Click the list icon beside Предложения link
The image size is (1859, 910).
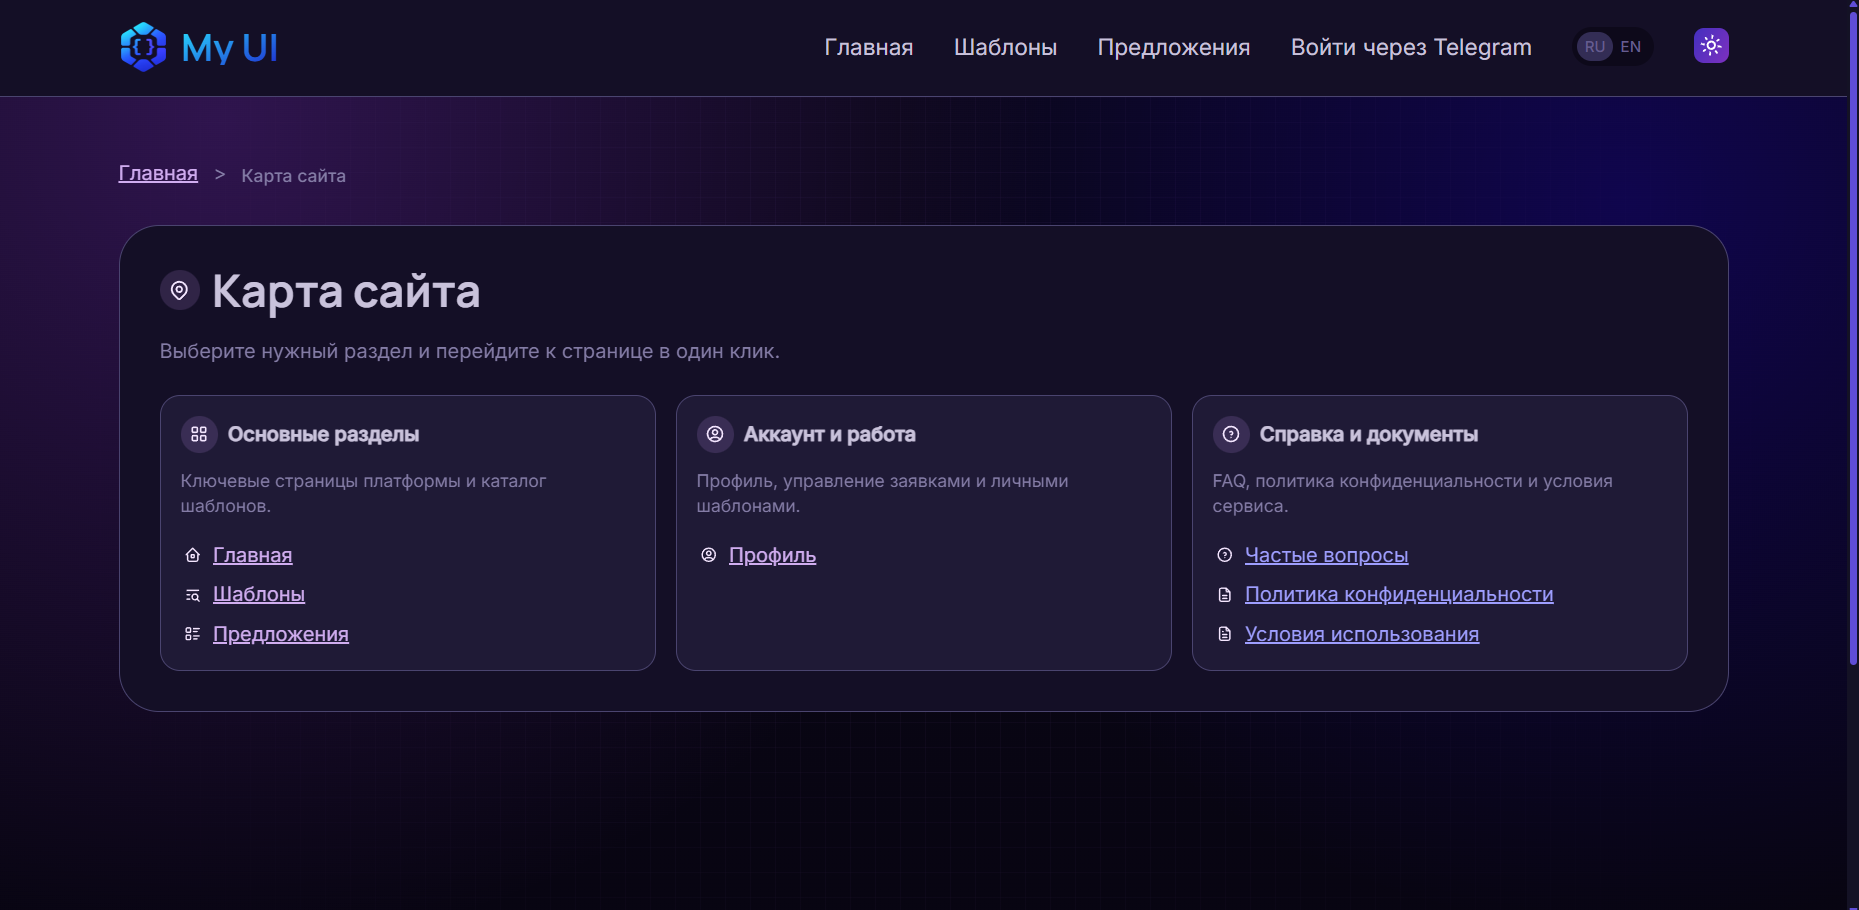click(x=193, y=634)
